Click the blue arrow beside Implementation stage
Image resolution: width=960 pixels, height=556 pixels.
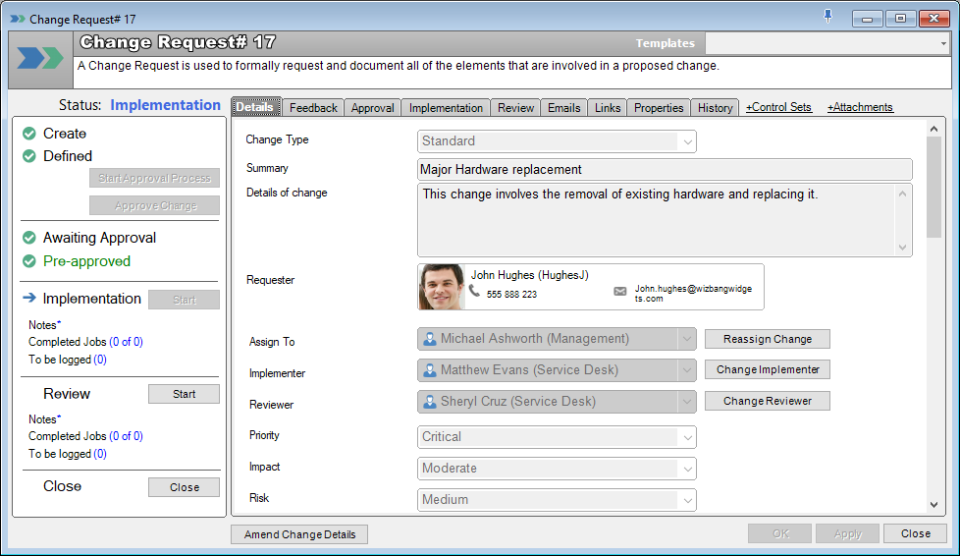(29, 298)
